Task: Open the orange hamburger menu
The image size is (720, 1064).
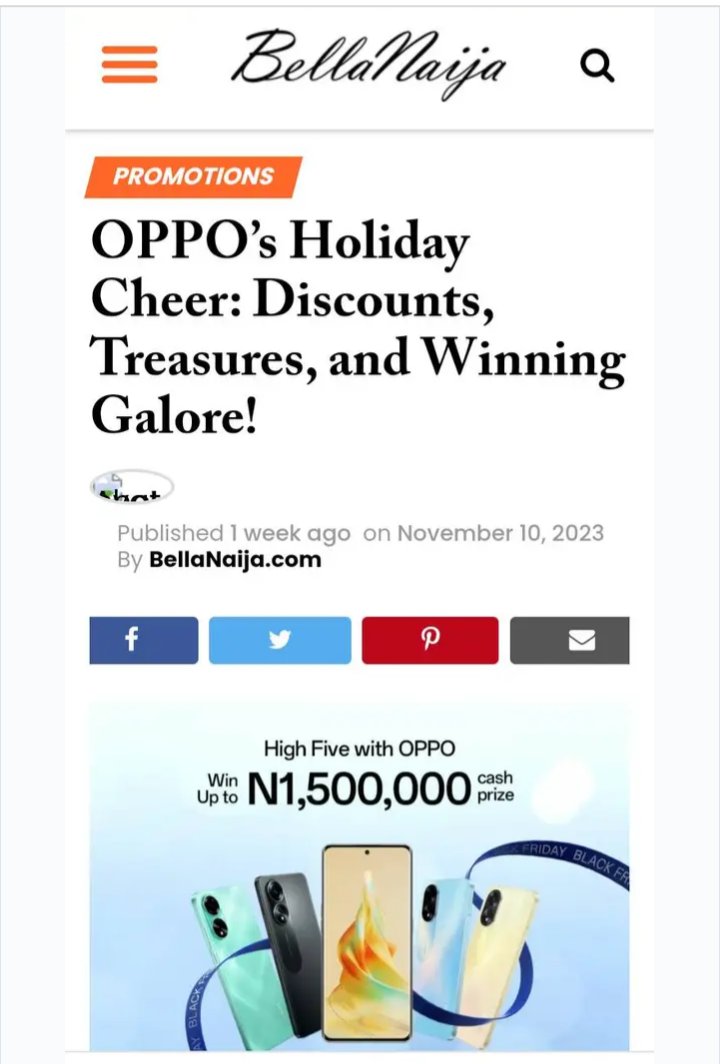Action: coord(130,64)
